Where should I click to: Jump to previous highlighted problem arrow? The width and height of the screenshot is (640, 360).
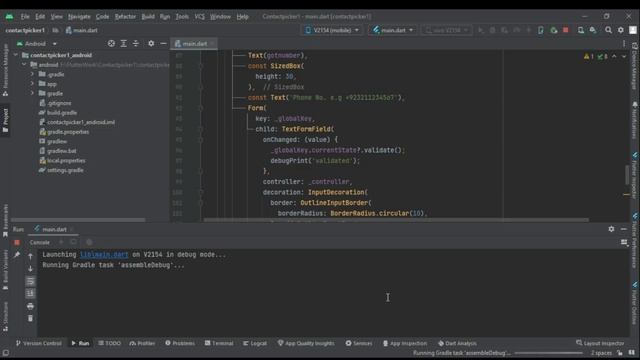coord(614,56)
